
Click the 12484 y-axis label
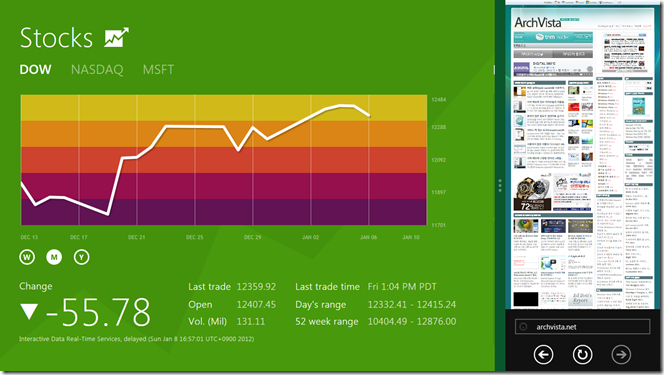[x=439, y=99]
